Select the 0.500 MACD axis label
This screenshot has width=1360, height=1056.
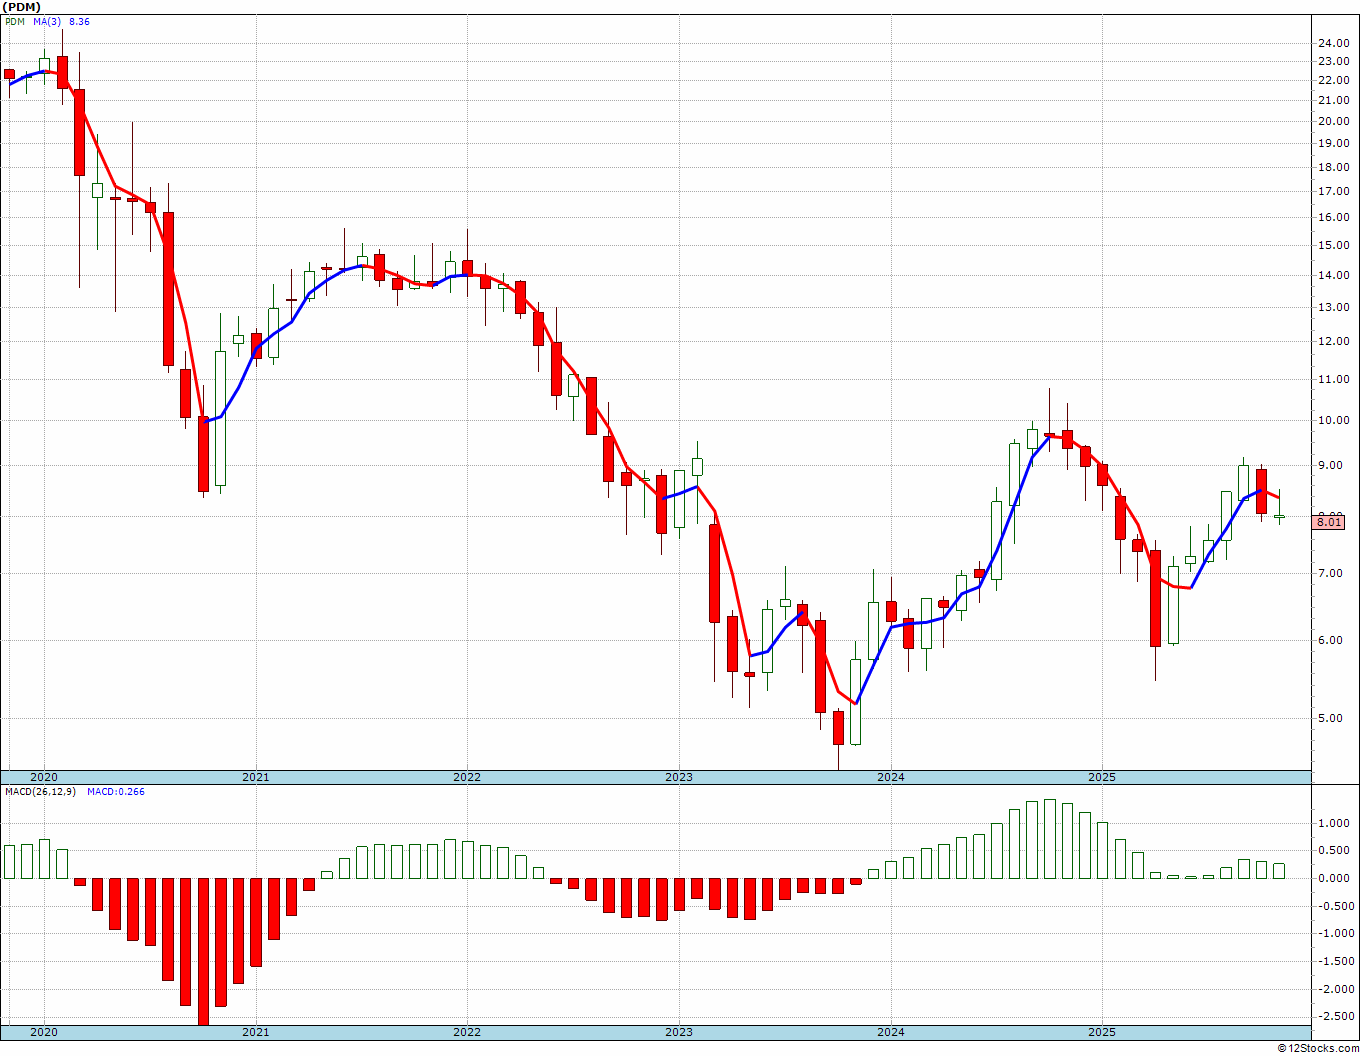click(1334, 851)
